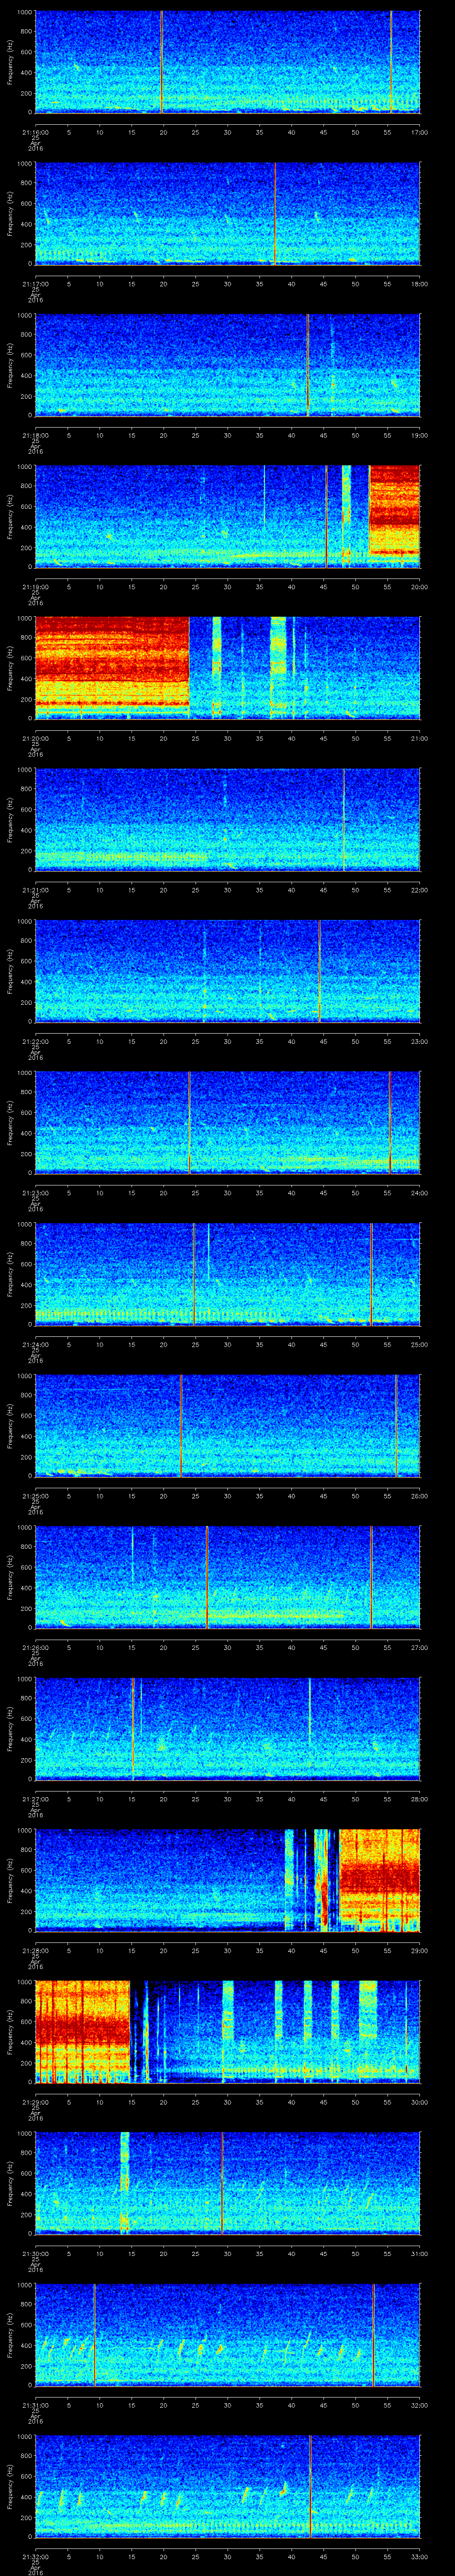This screenshot has width=455, height=2576.
Task: Select the "21:23:00" time axis label
Action: 35,1193
